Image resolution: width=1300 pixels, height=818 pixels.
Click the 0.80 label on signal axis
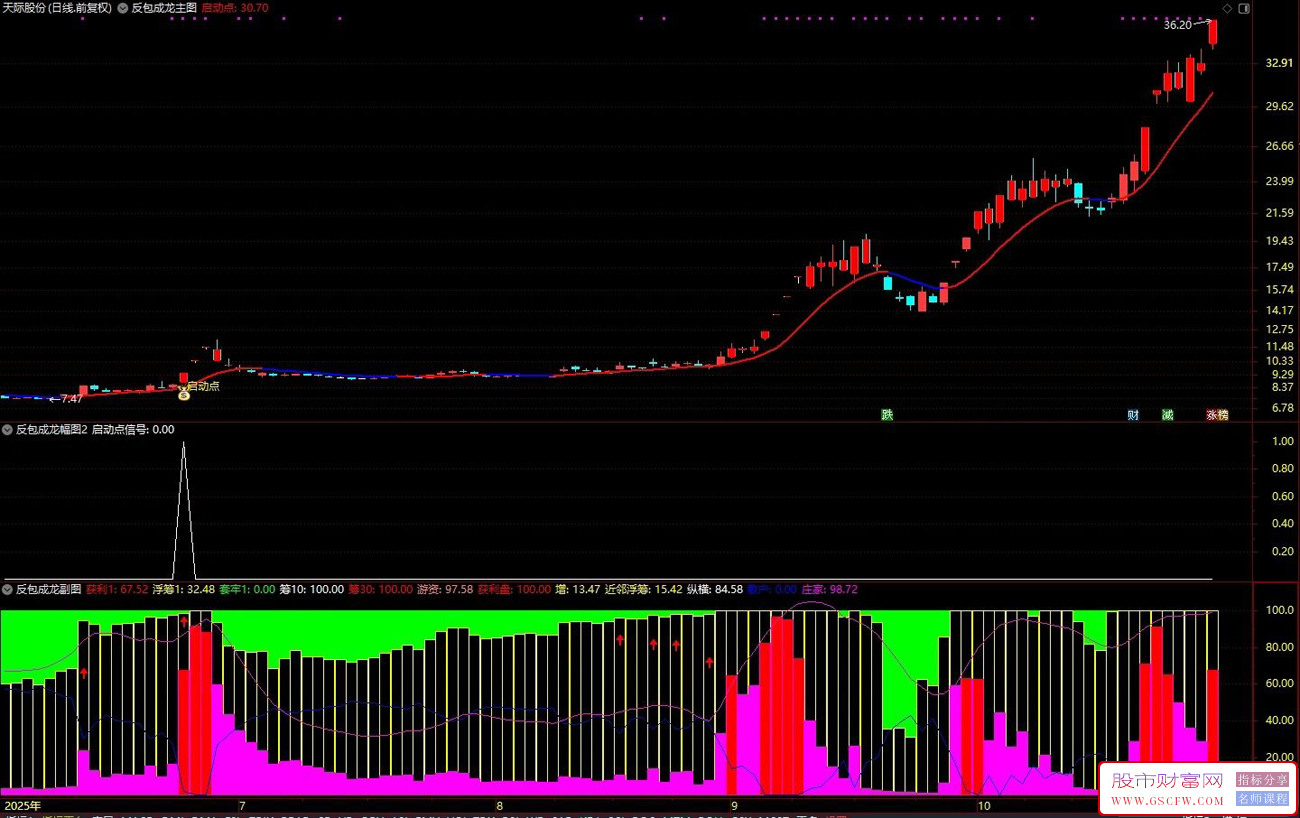click(1283, 468)
